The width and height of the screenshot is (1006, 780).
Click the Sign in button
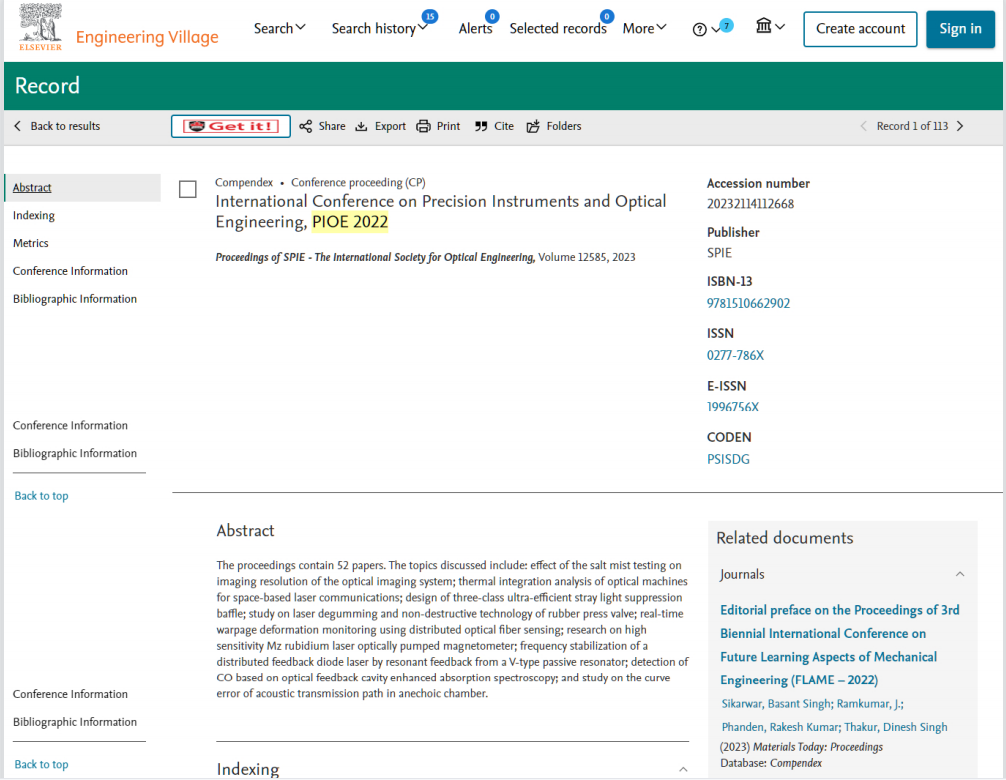click(960, 29)
